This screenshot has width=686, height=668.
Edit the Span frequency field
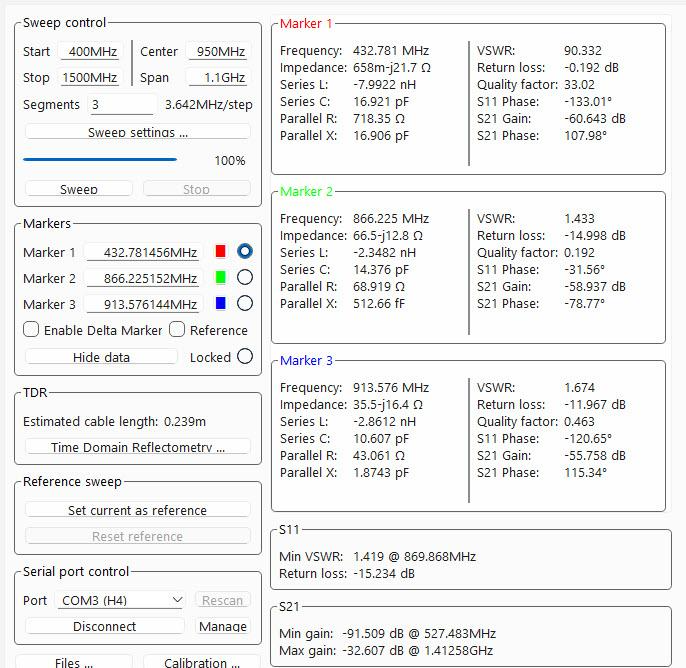coord(218,78)
